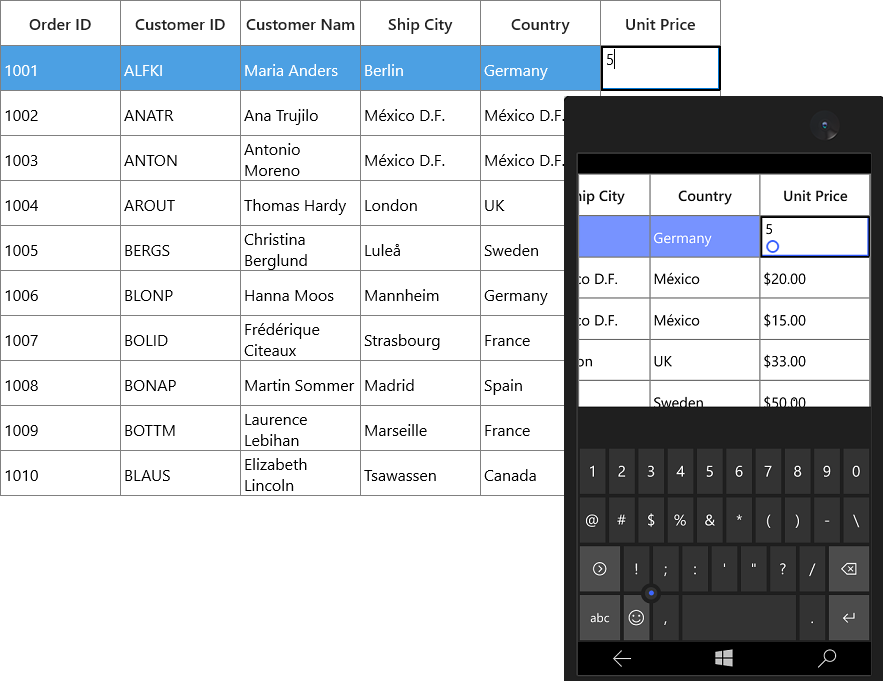Tap the backspace key on the phone keyboard
The image size is (883, 681).
[849, 569]
